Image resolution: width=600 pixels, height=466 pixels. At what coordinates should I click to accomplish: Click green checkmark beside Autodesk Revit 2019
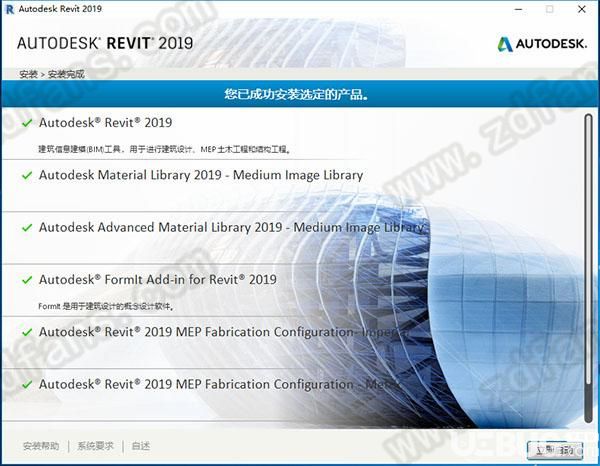pyautogui.click(x=27, y=123)
